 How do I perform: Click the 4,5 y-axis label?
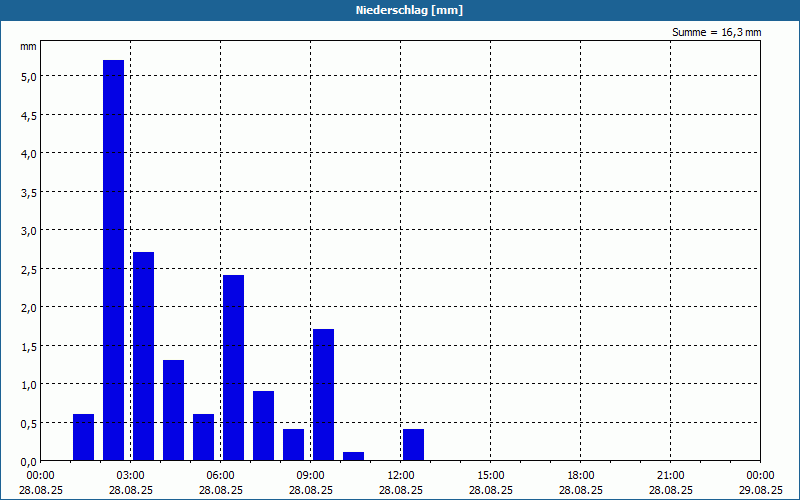[28, 115]
